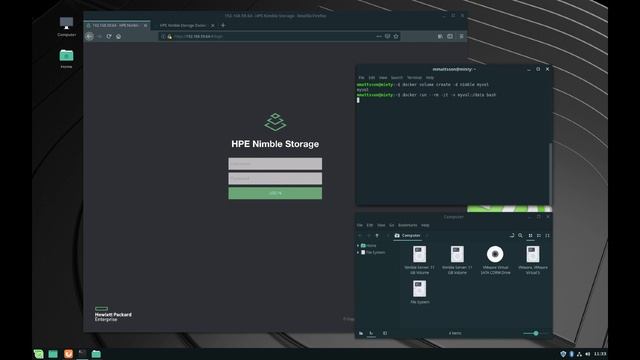Select the VMware Virtual SATA CDRW Drive

[495, 260]
